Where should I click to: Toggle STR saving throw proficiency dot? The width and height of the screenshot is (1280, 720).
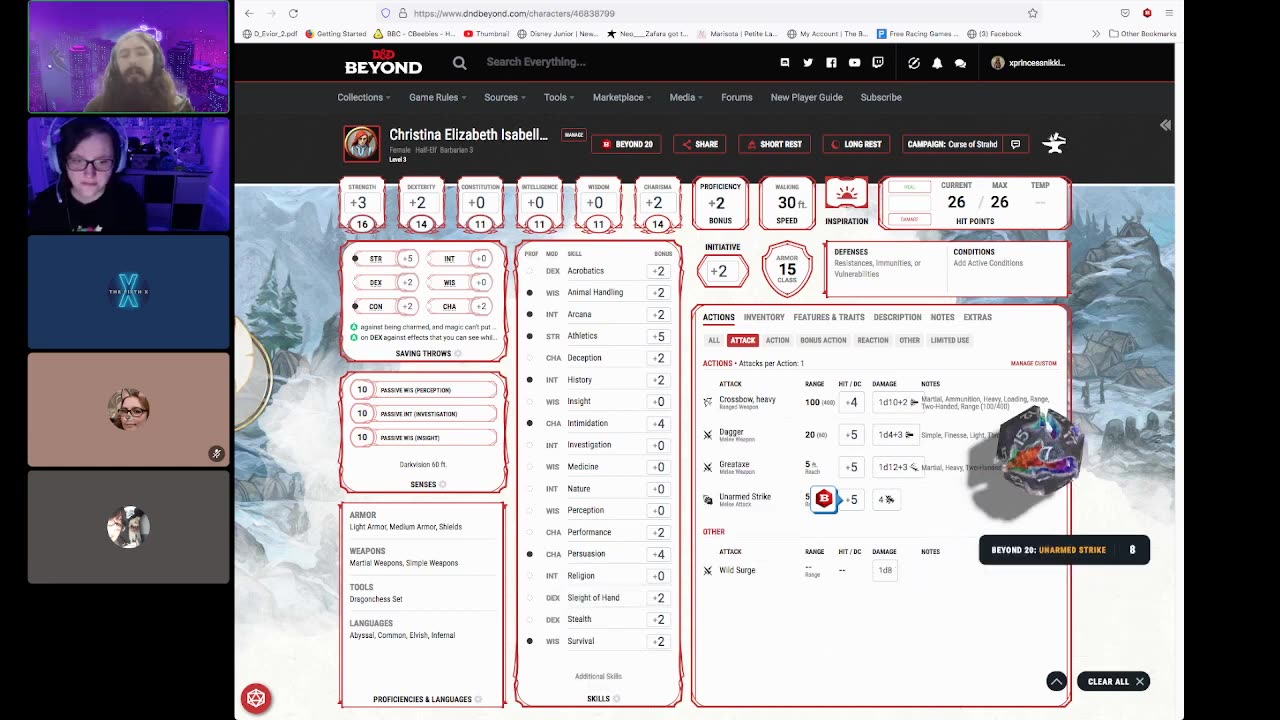[x=354, y=259]
